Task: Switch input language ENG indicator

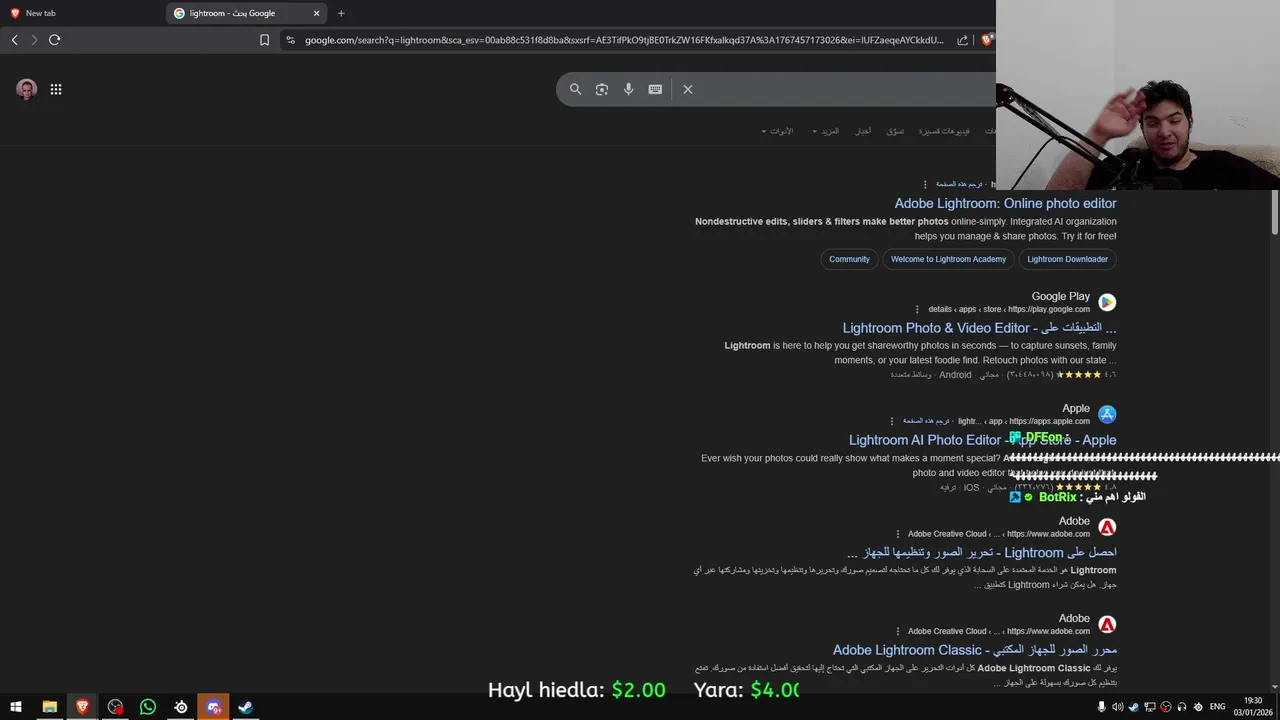Action: coord(1217,707)
